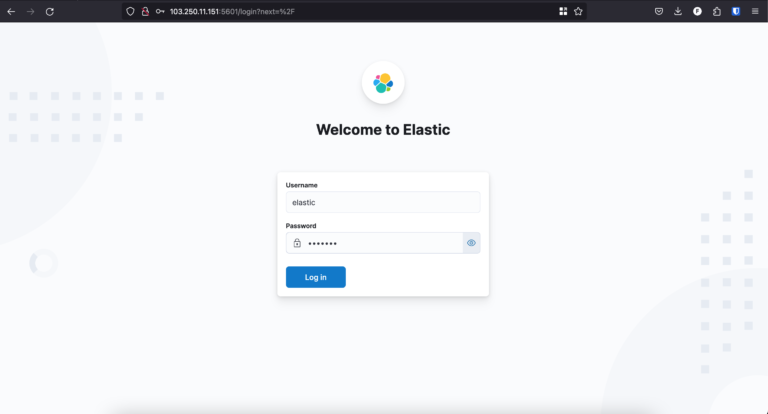
Task: Open the browser hamburger menu
Action: click(x=755, y=11)
